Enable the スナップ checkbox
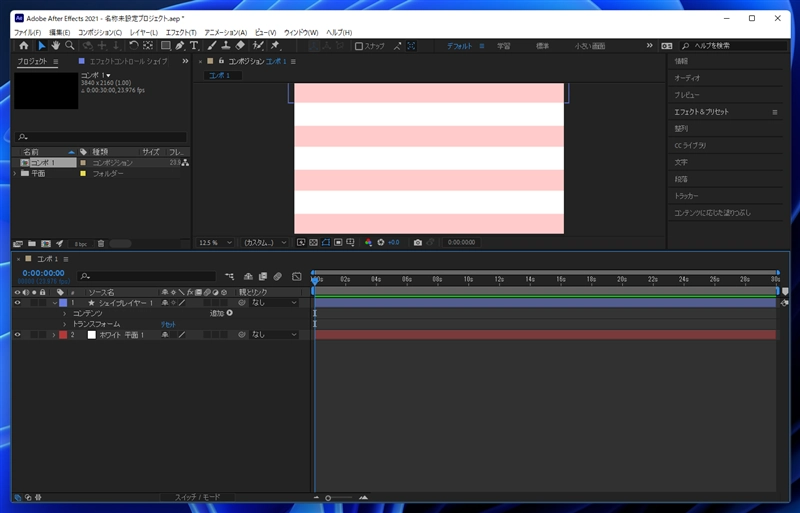Viewport: 800px width, 513px height. point(360,46)
